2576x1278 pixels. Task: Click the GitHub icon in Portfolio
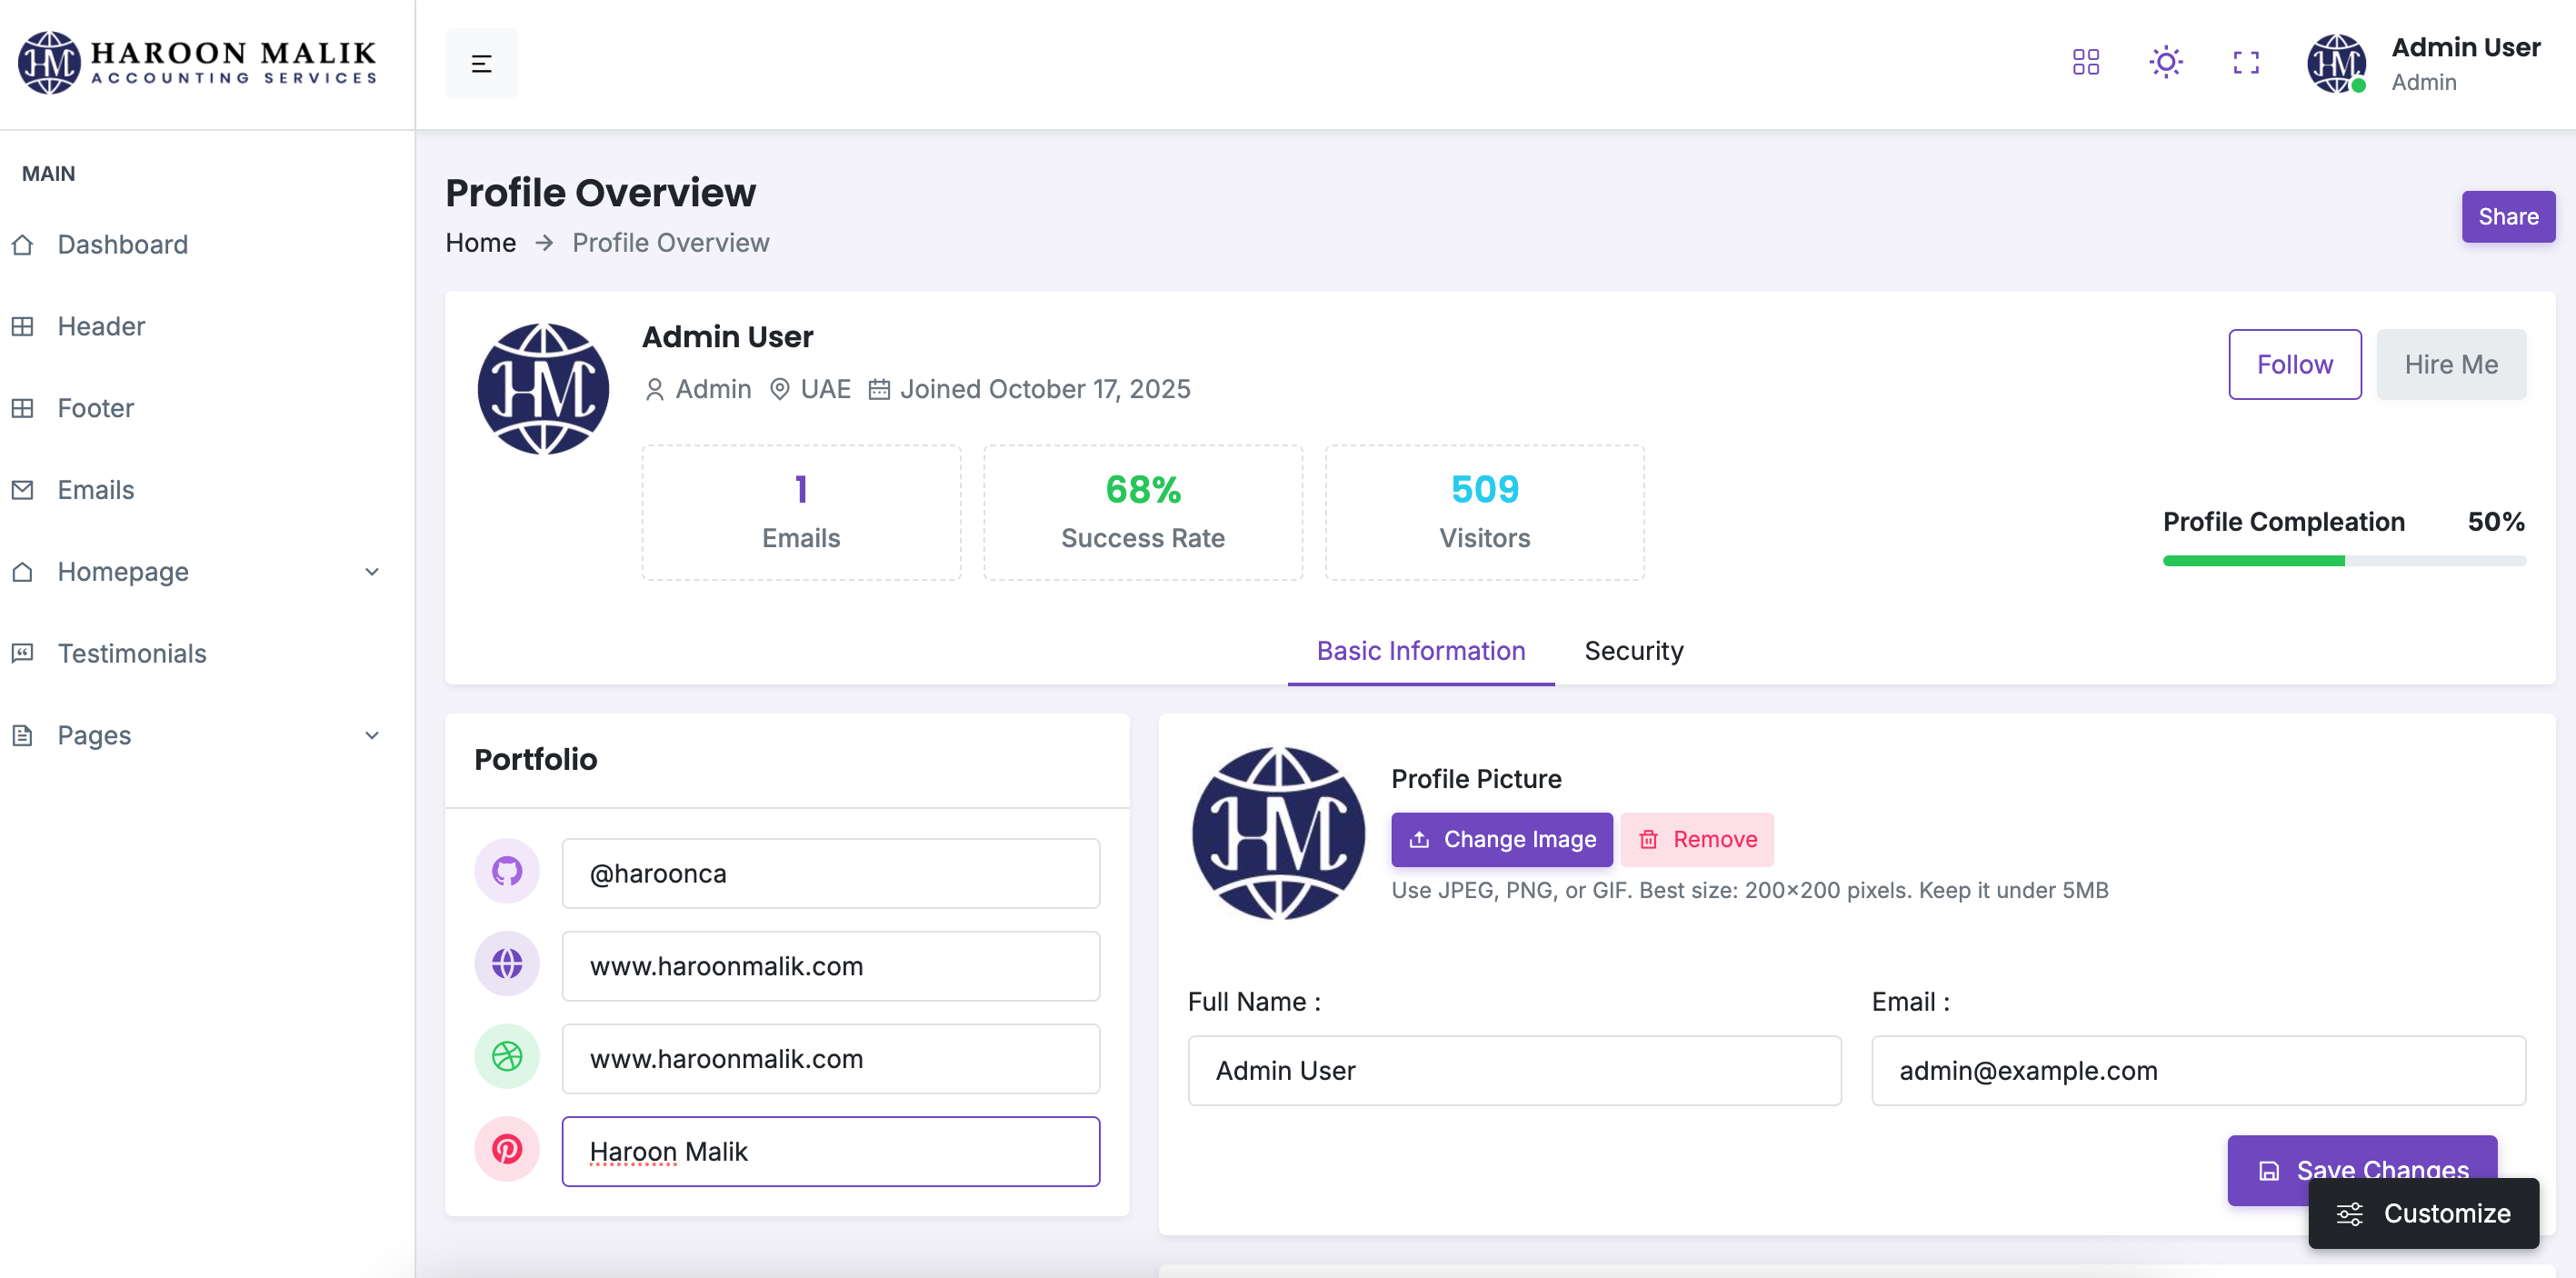(x=507, y=872)
